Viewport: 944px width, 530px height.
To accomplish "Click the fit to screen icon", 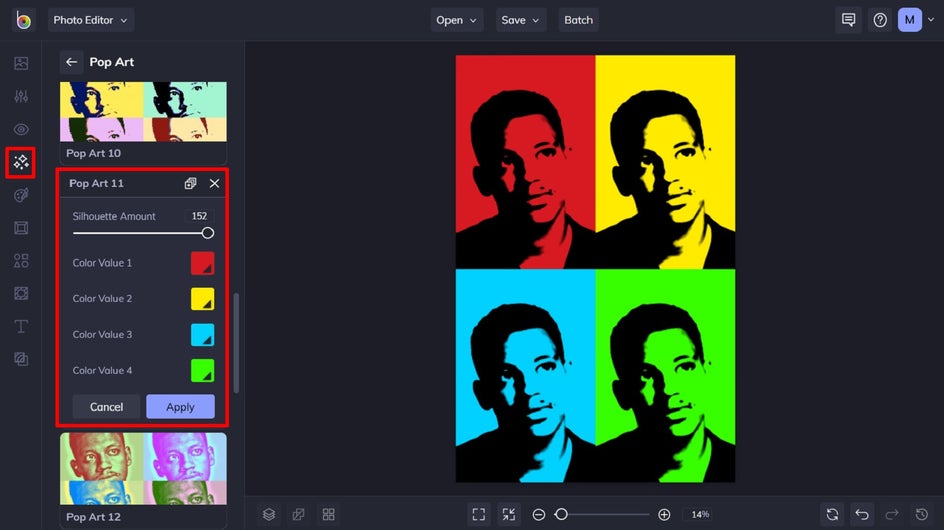I will click(x=479, y=514).
